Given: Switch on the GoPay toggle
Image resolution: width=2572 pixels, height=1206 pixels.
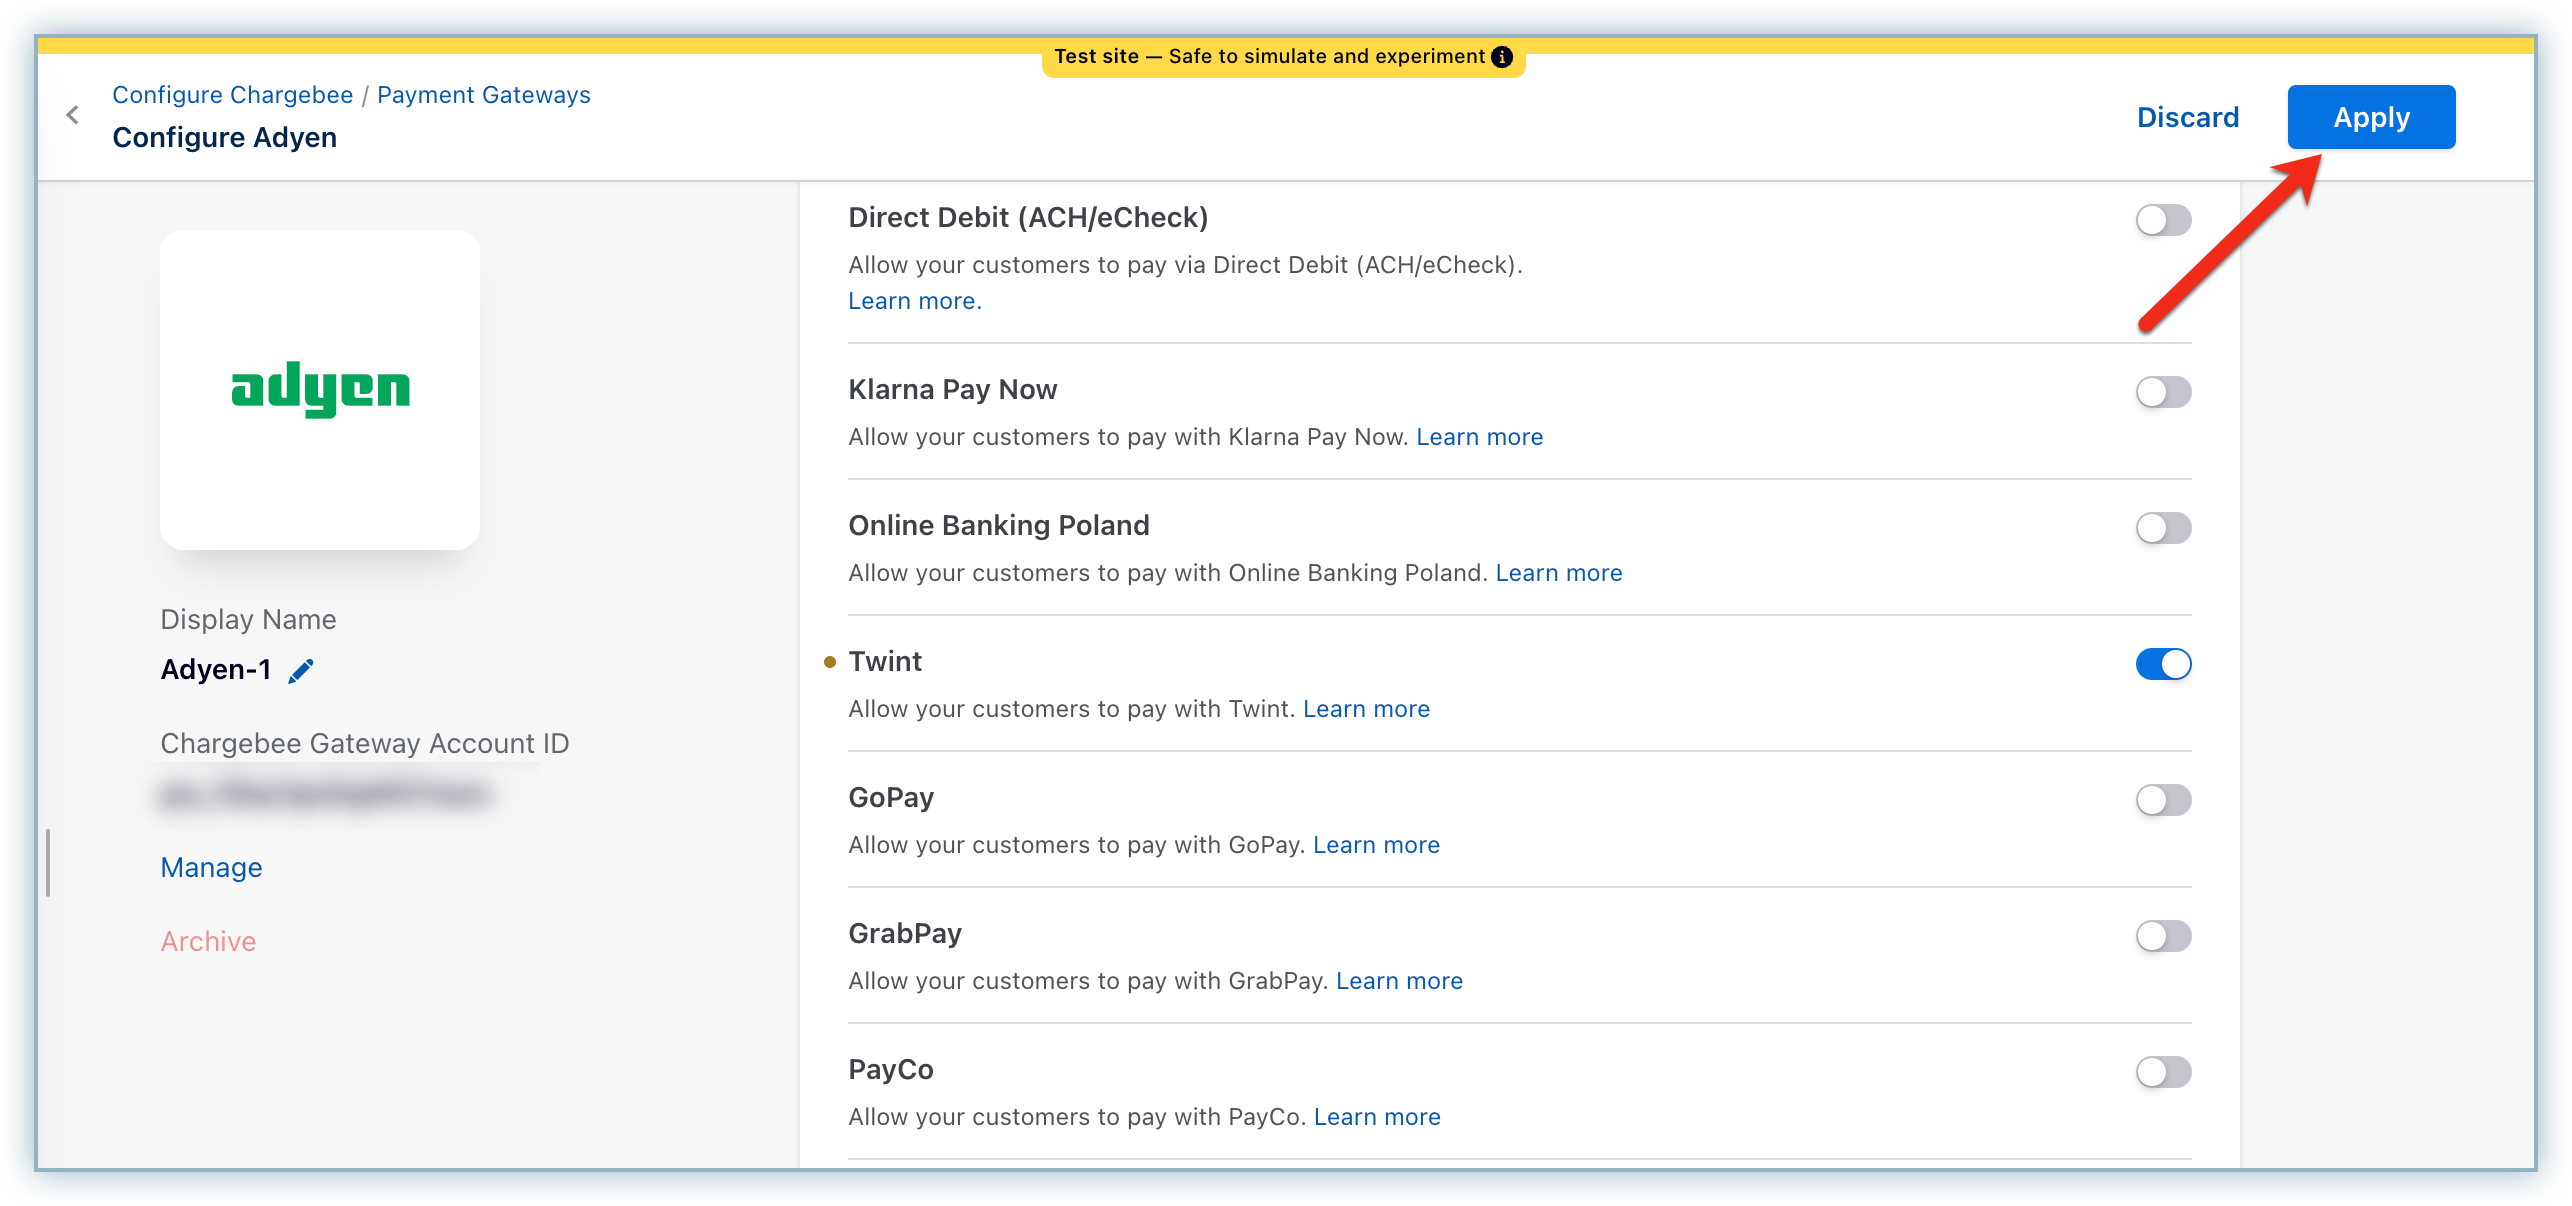Looking at the screenshot, I should (x=2163, y=800).
